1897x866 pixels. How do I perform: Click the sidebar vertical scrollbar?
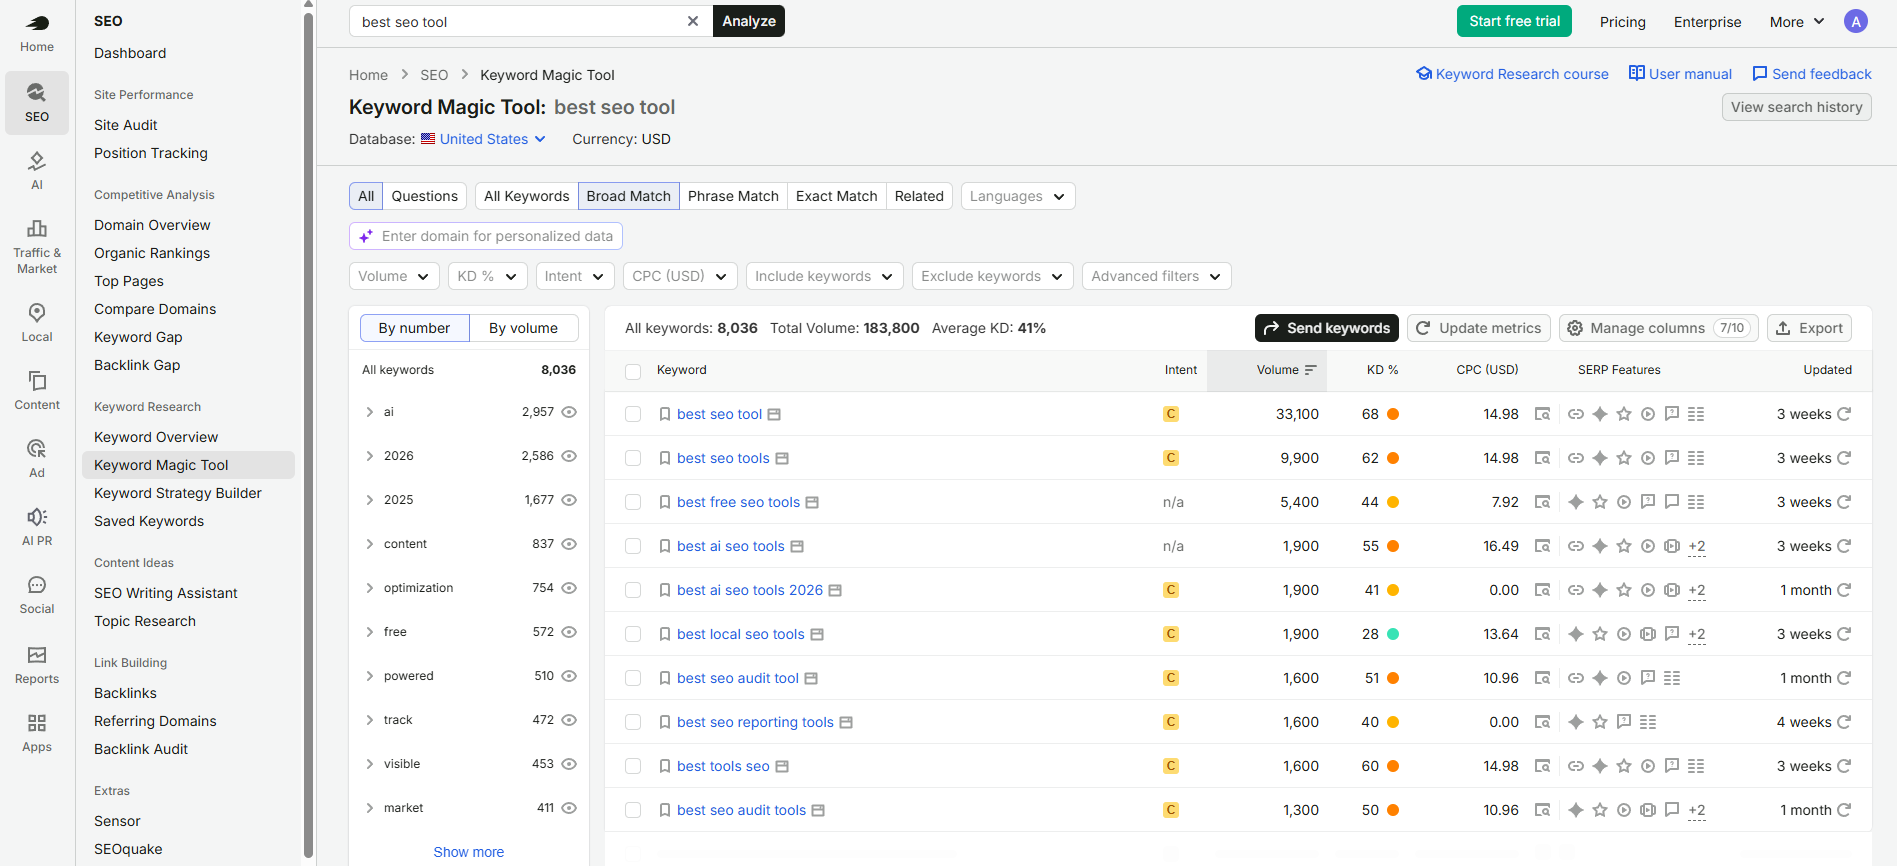coord(308,433)
